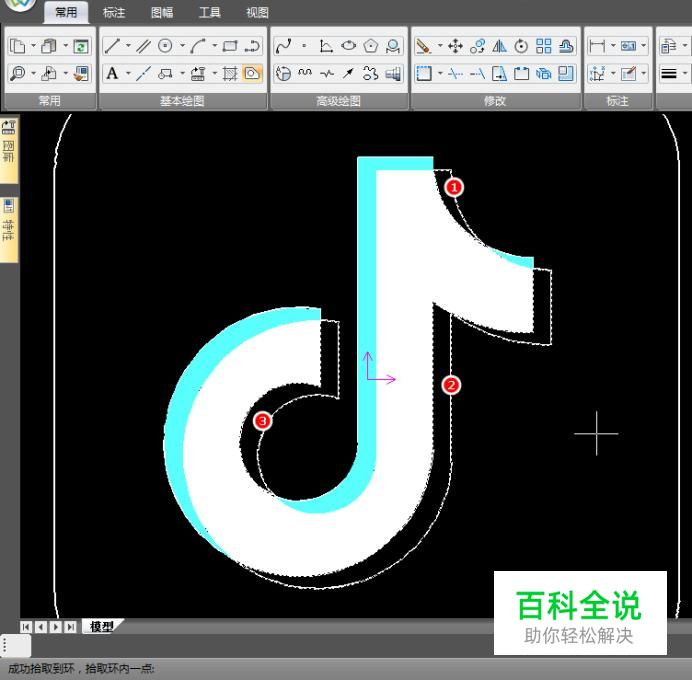Jump to the first sheet with navigation arrow
This screenshot has width=692, height=680.
[26, 627]
